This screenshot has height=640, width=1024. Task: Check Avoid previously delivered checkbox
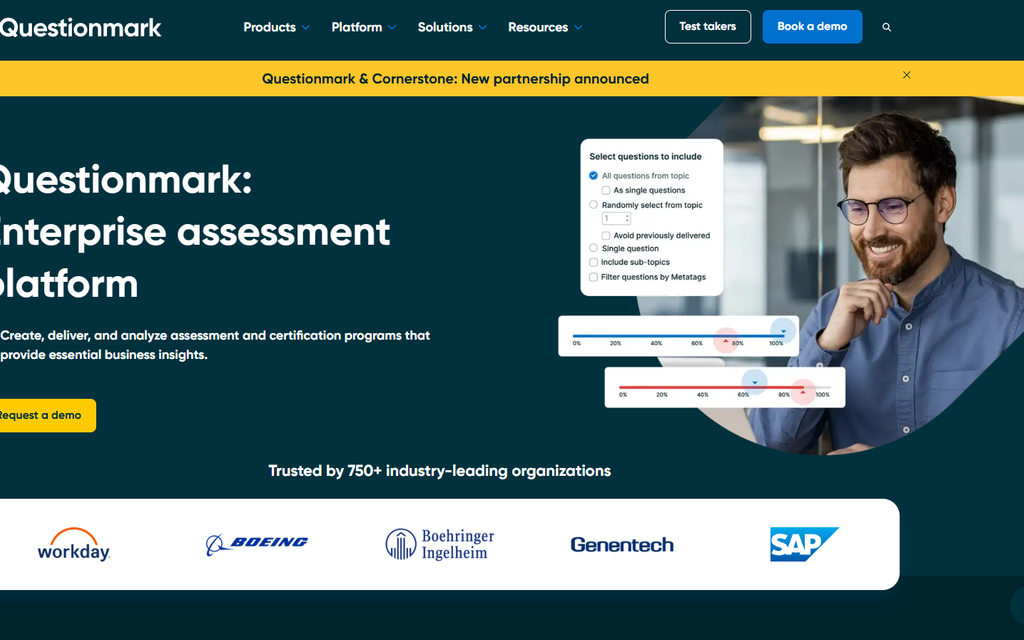tap(605, 236)
